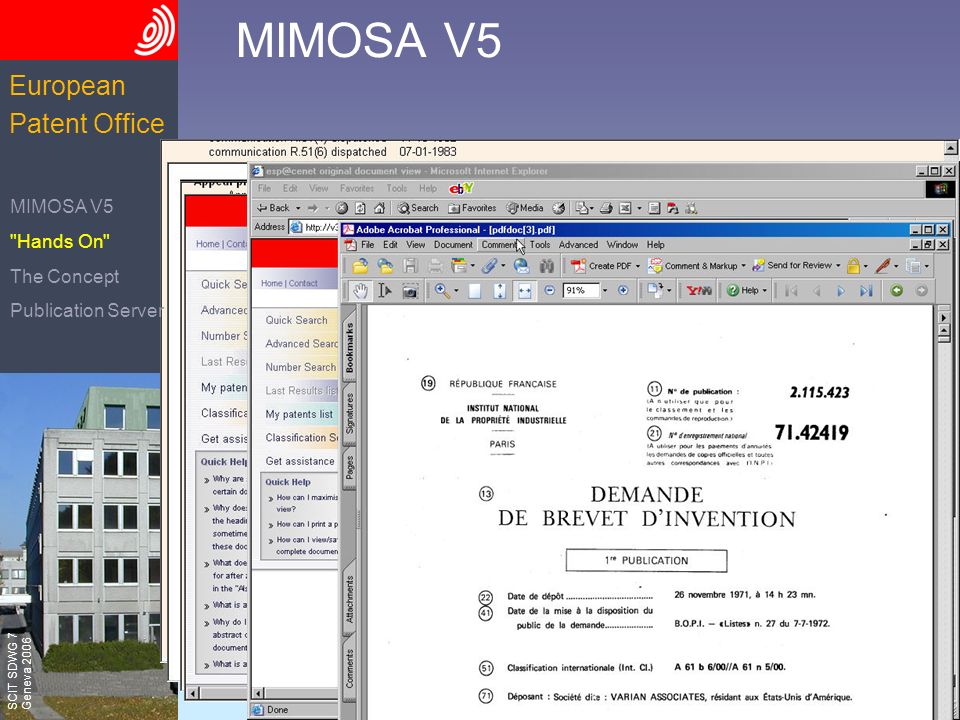Click the Actual Size page icon
Viewport: 960px width, 720px height.
pyautogui.click(x=475, y=291)
